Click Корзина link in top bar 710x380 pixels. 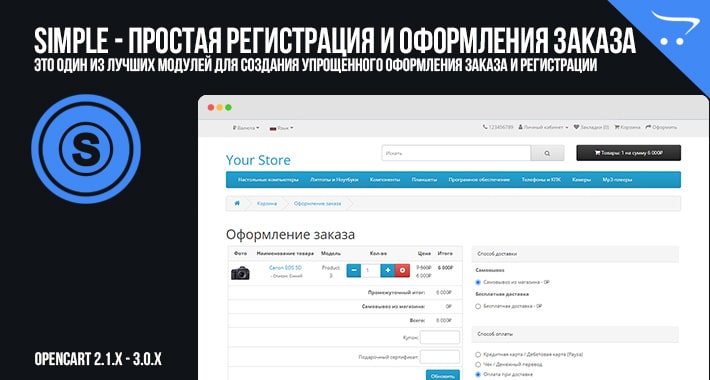click(627, 127)
